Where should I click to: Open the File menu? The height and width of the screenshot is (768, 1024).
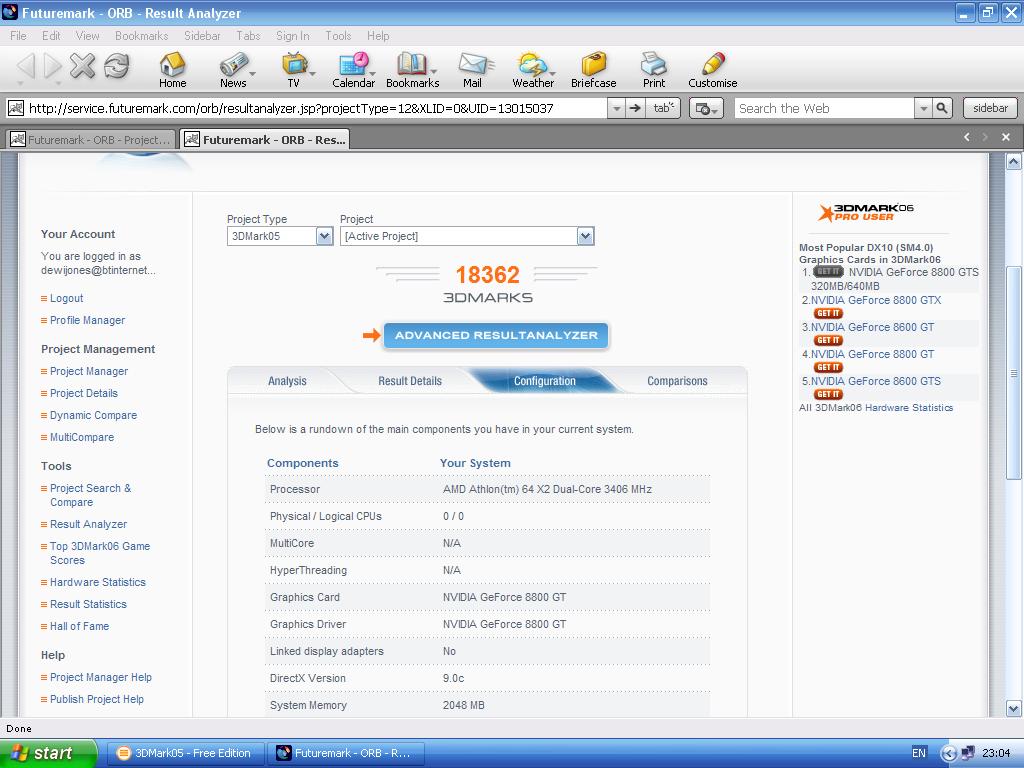18,36
